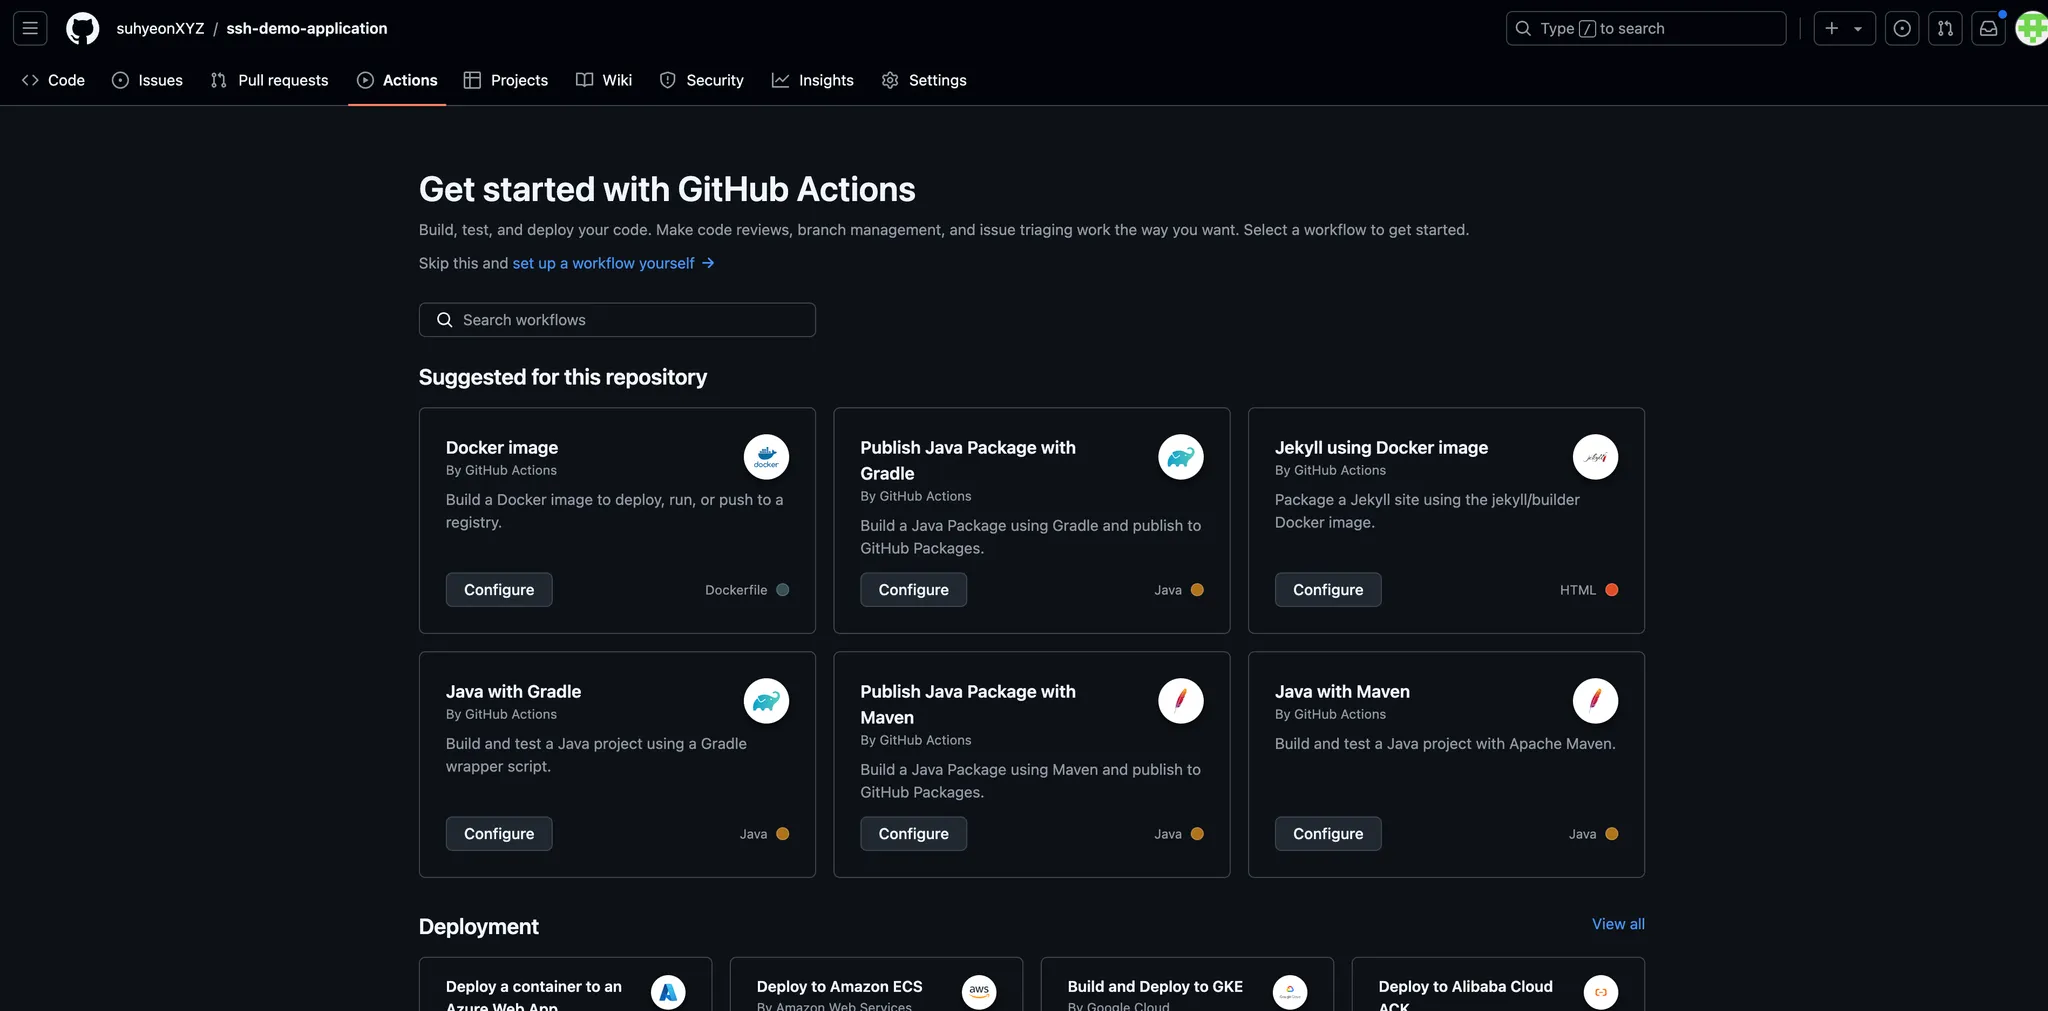Click the Dockerfile language label
This screenshot has height=1011, width=2048.
tap(736, 590)
